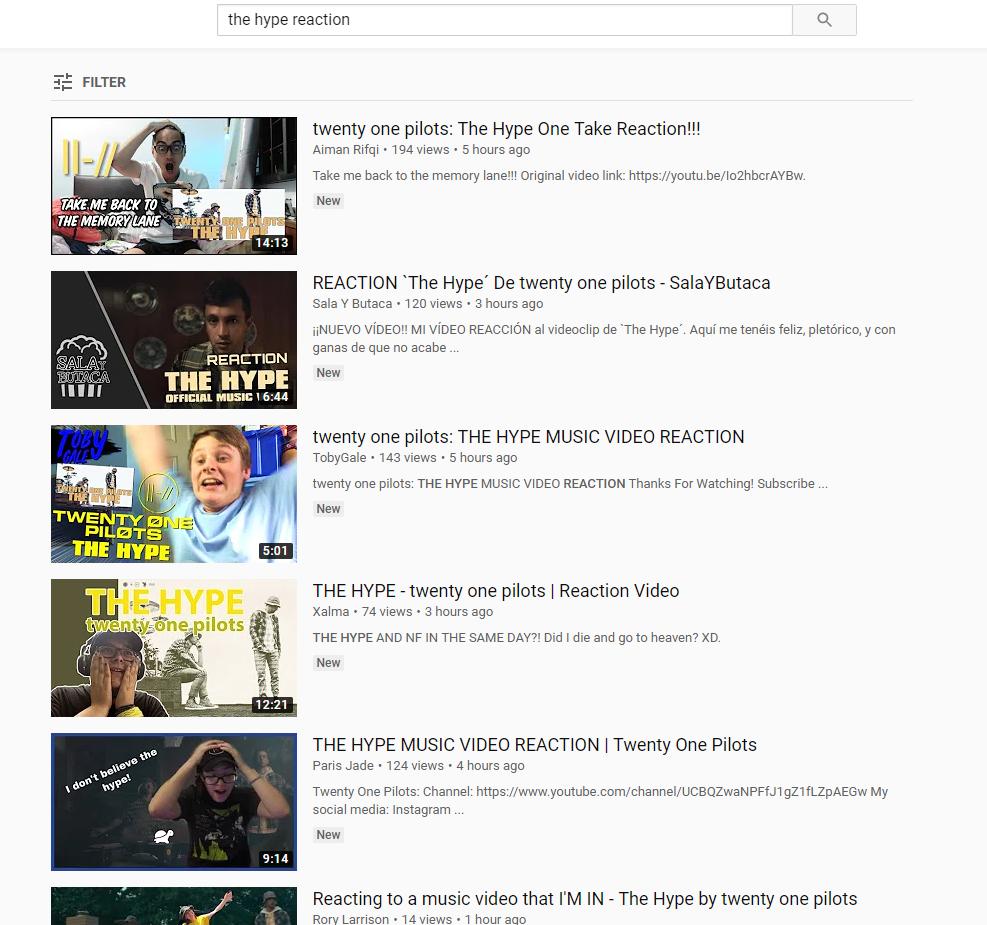Visit the Xalma channel

point(330,612)
